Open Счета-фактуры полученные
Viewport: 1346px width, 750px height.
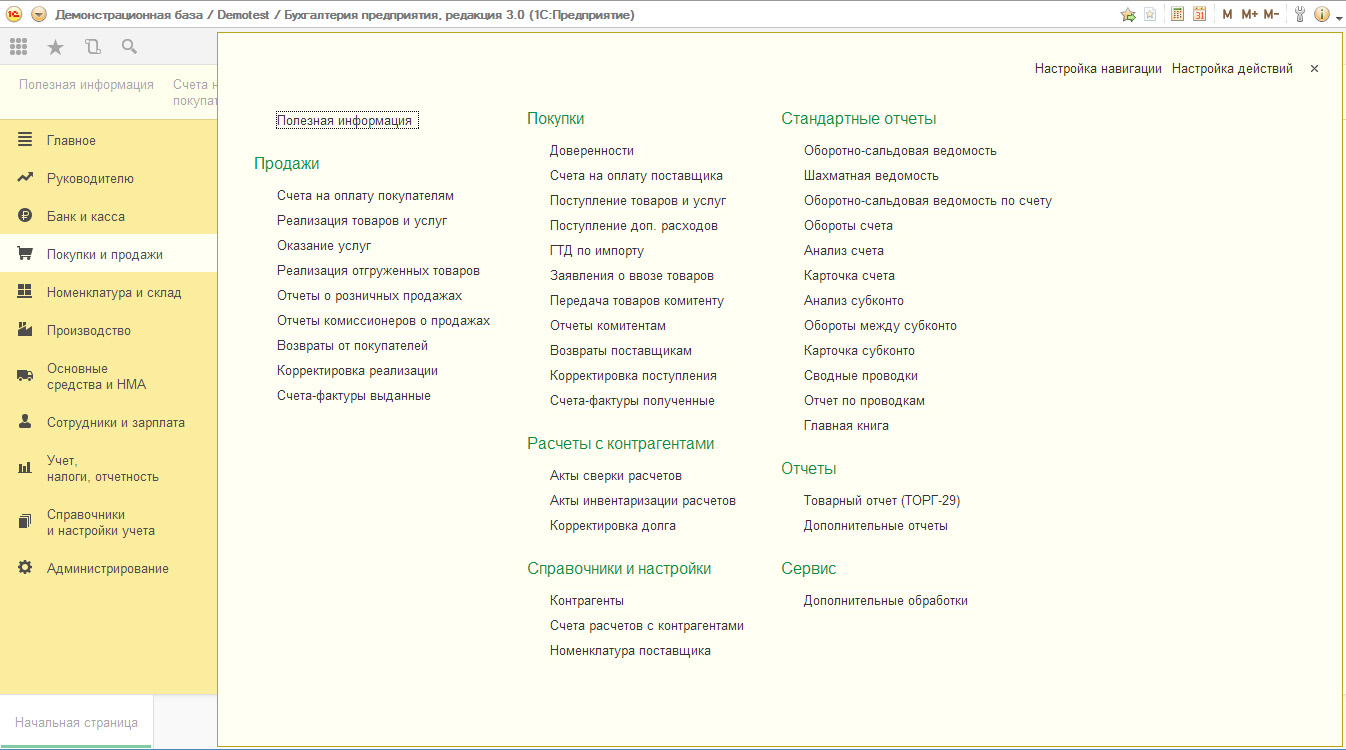point(632,401)
